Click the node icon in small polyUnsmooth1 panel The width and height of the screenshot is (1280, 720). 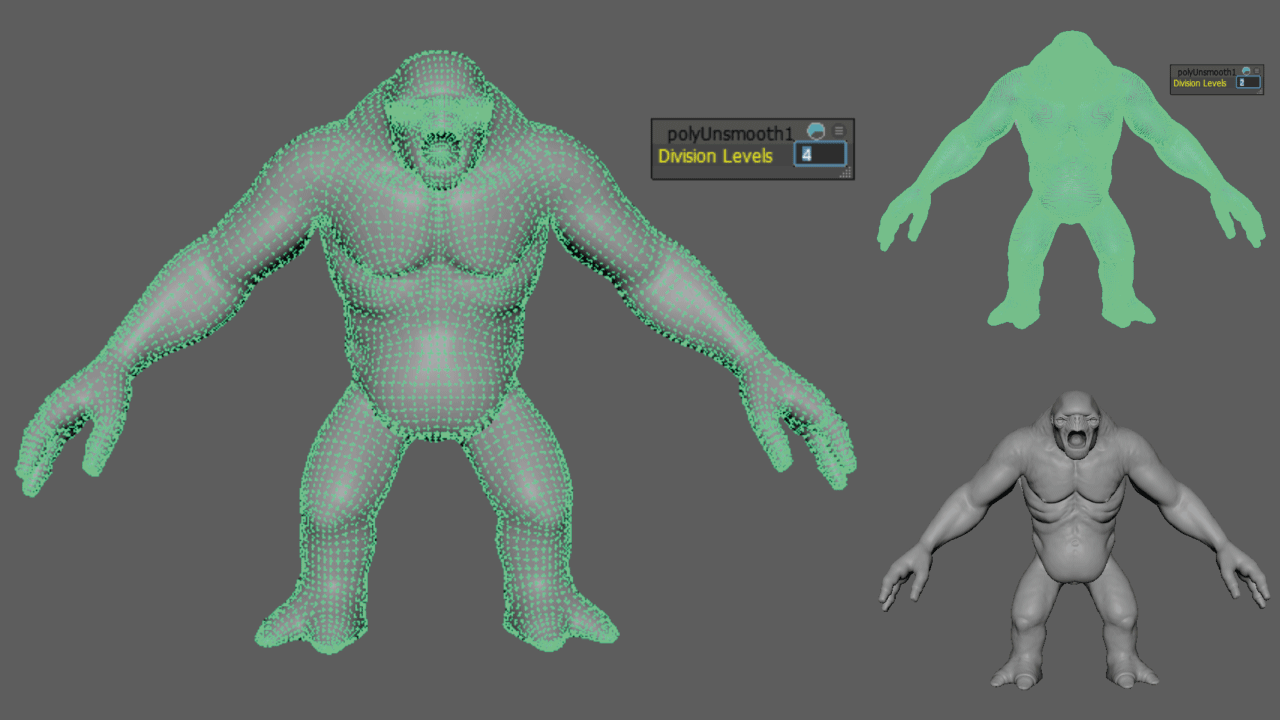pos(1246,71)
